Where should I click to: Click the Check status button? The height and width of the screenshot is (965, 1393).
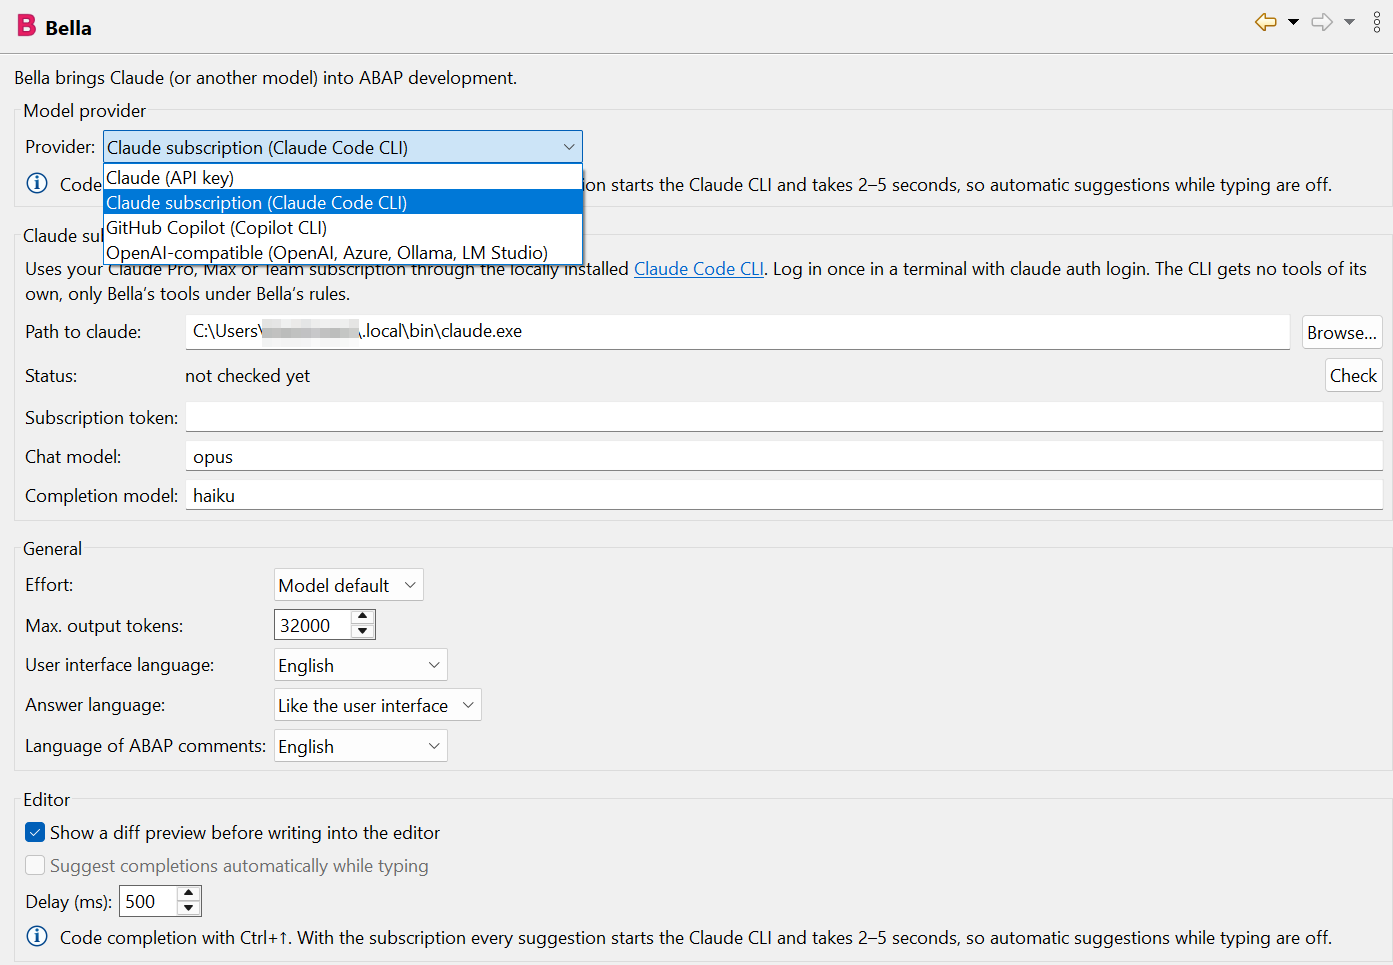(1353, 375)
